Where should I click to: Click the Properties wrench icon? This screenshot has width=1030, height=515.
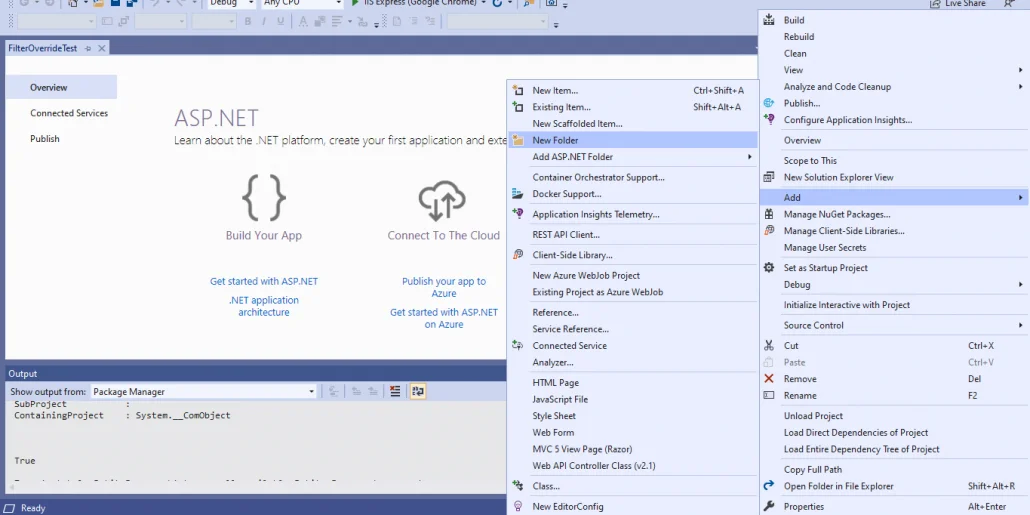pos(769,506)
